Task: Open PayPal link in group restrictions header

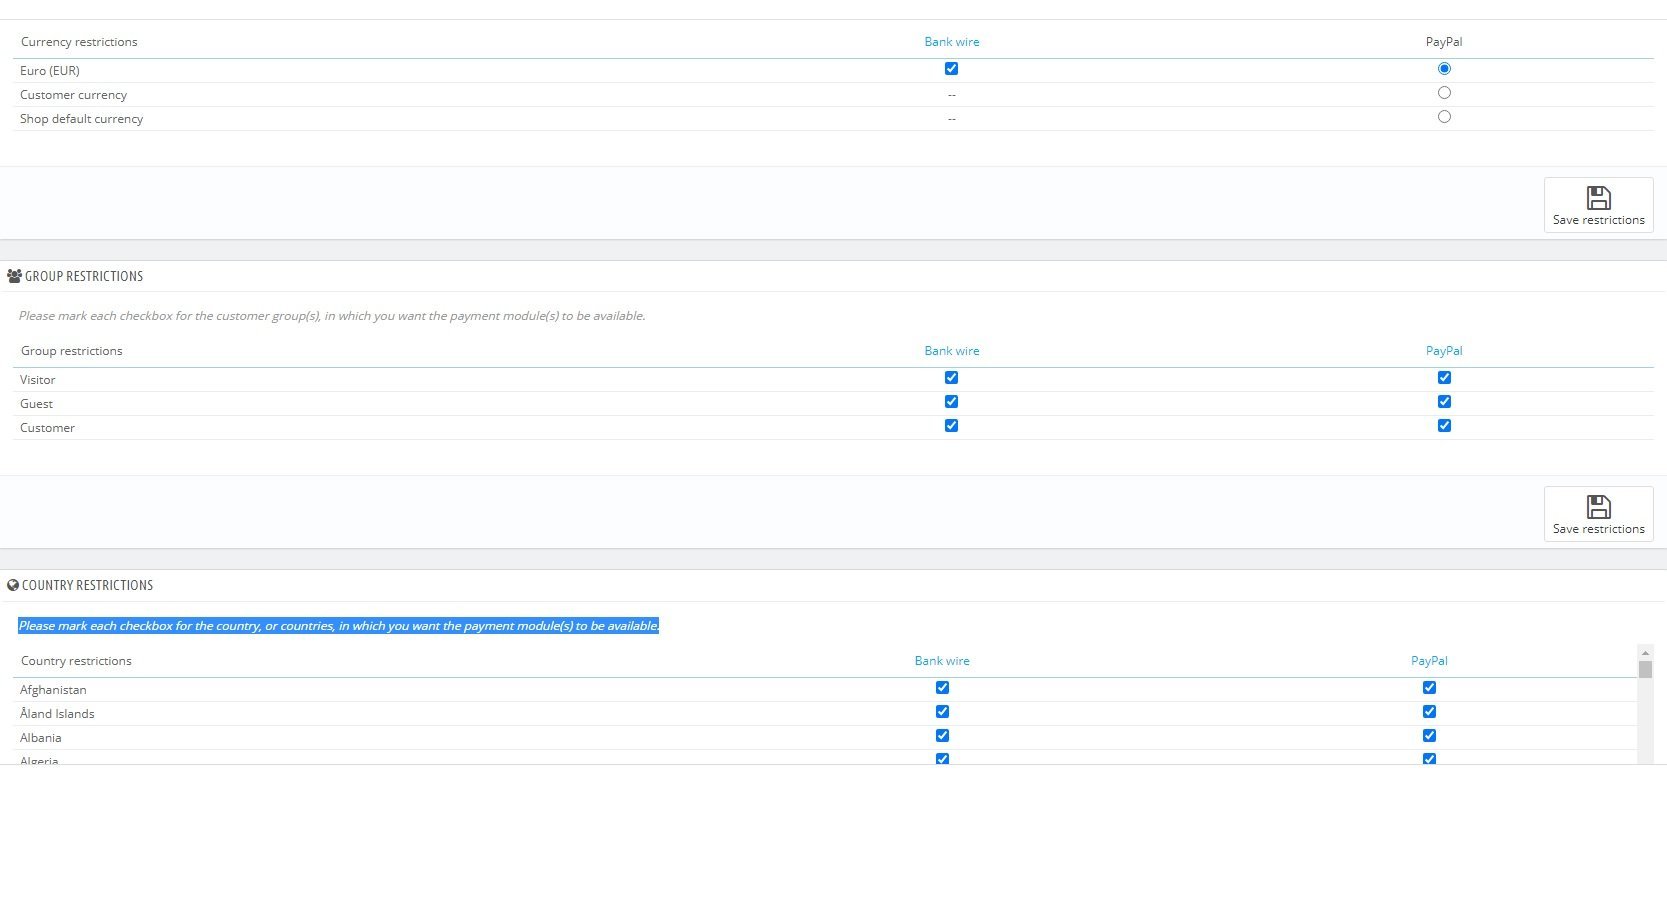Action: click(1444, 351)
